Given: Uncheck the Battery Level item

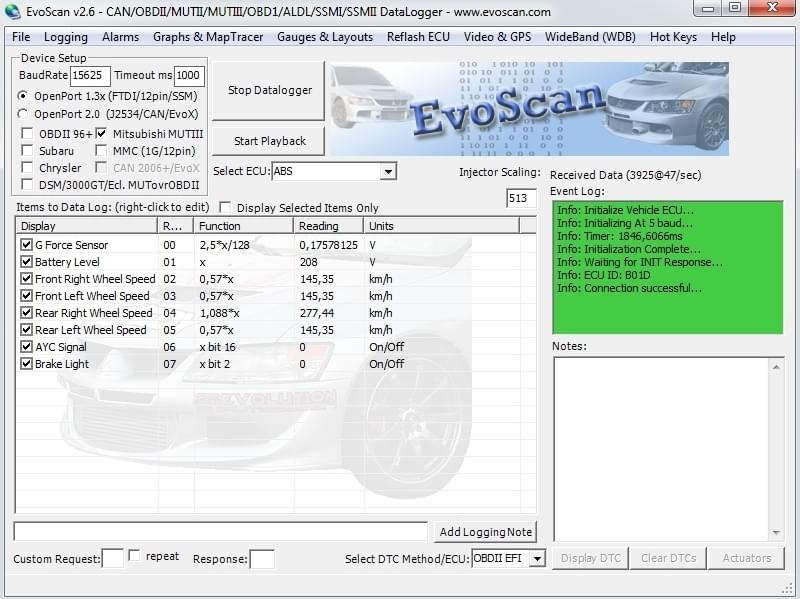Looking at the screenshot, I should [26, 262].
